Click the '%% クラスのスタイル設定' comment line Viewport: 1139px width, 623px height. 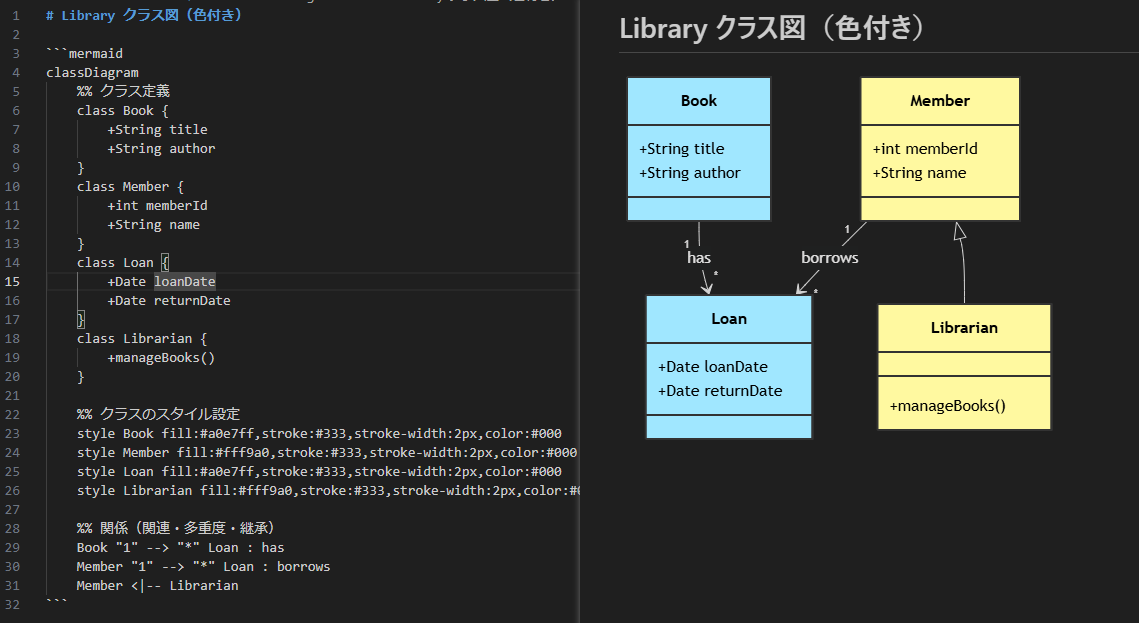pos(158,415)
